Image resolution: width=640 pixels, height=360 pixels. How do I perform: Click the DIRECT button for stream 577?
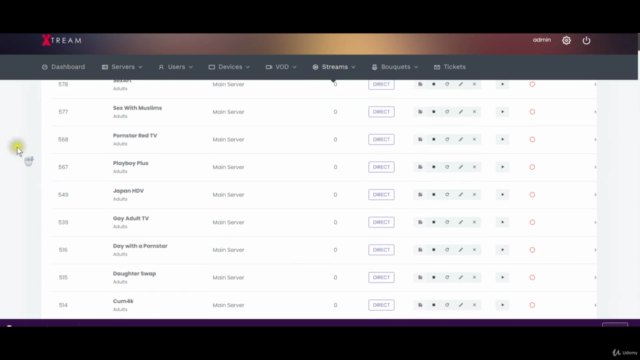[381, 112]
